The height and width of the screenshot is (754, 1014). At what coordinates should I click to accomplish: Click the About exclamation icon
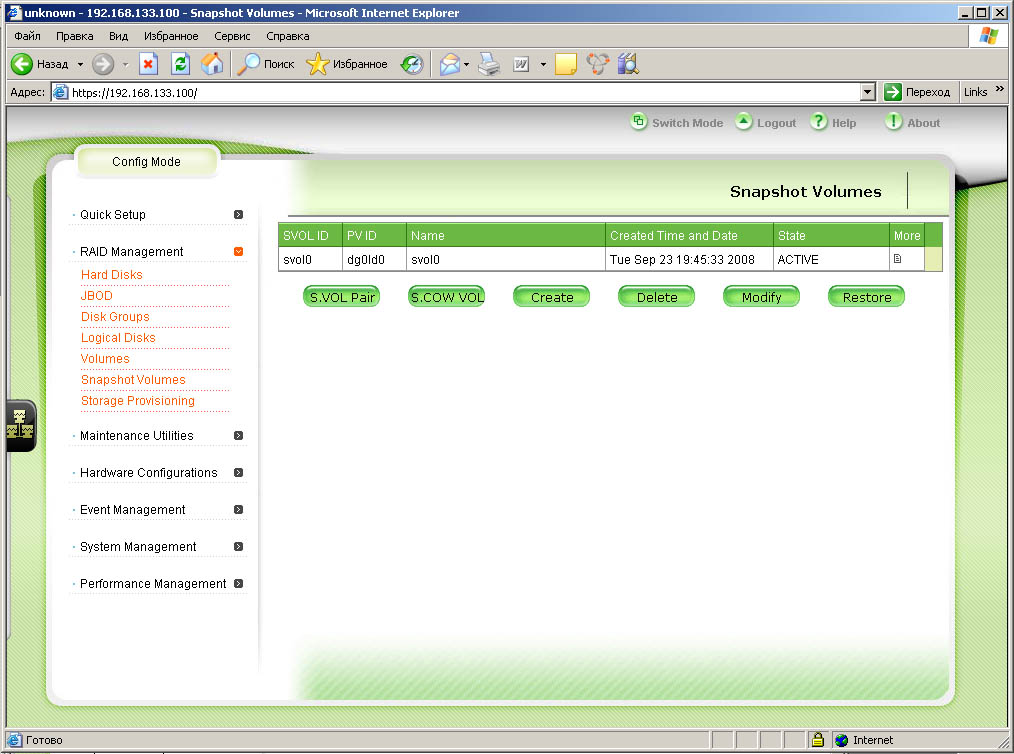894,122
